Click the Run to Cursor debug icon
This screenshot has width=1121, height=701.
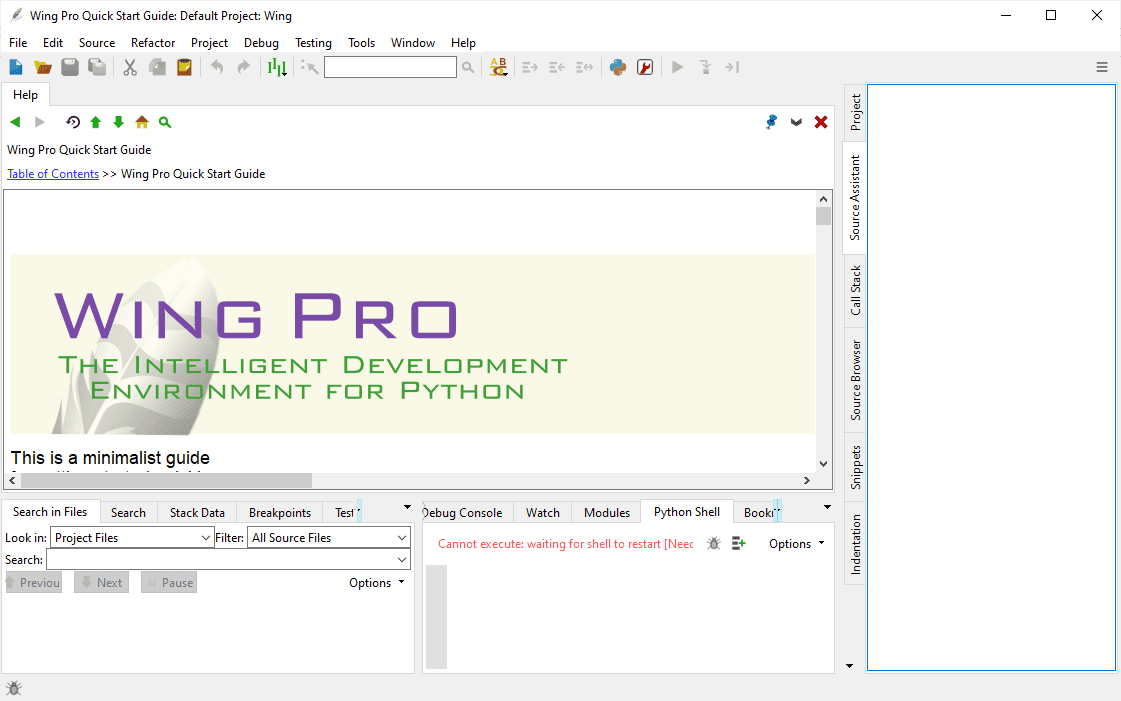coord(731,67)
